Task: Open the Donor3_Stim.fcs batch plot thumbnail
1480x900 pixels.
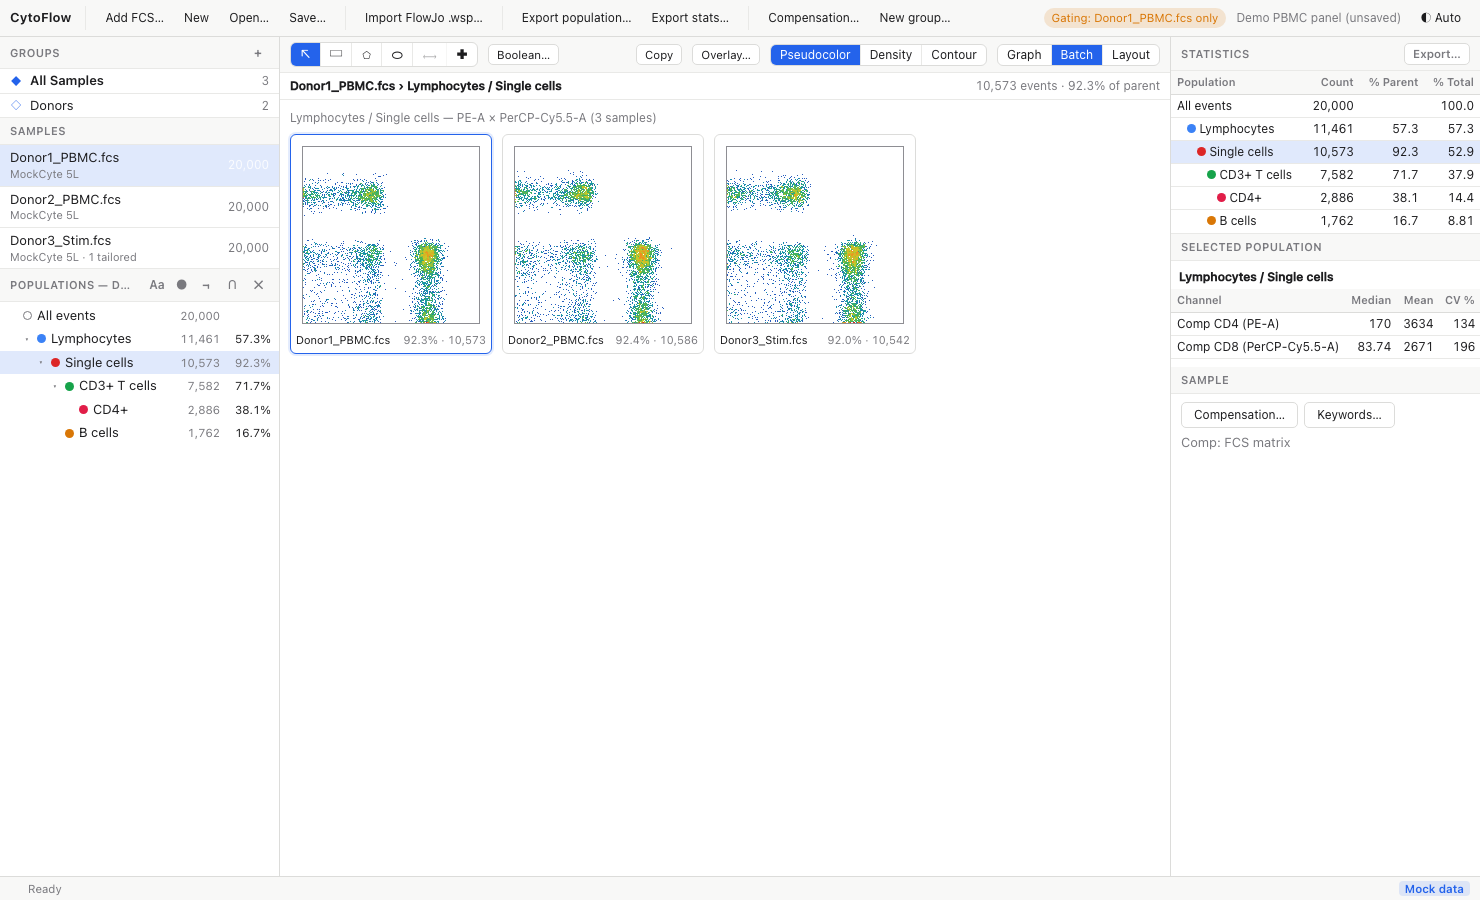Action: (x=815, y=244)
